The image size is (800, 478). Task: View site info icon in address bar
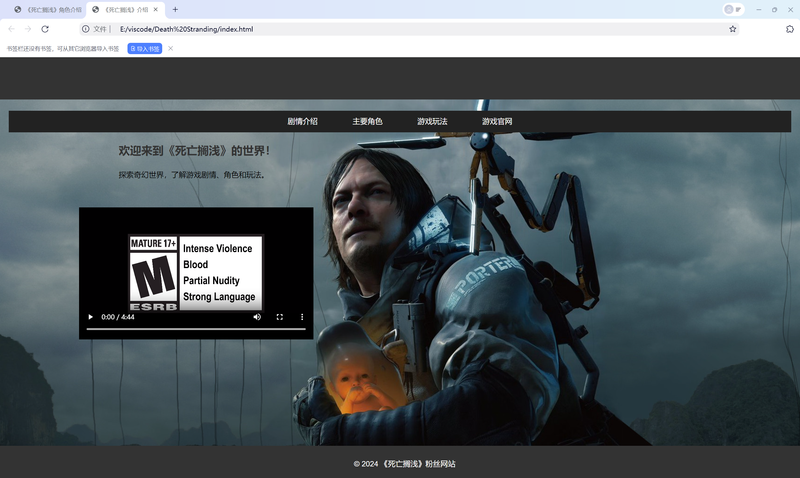click(x=86, y=29)
